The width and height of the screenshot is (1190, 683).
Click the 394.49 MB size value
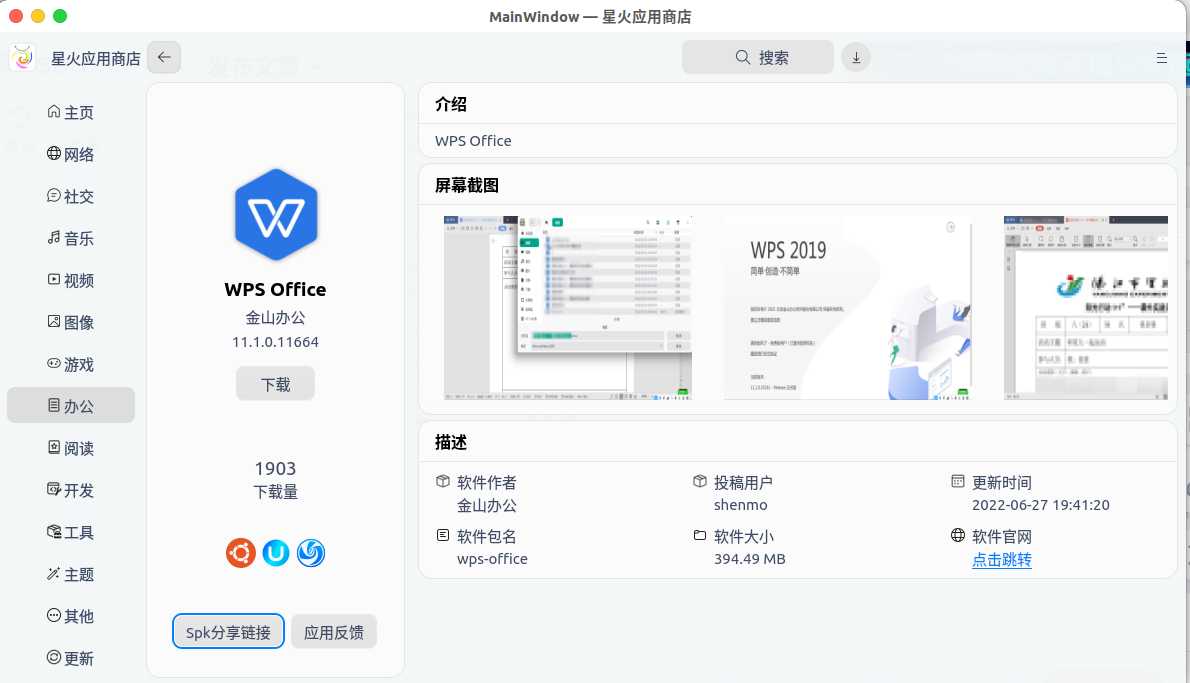(750, 559)
